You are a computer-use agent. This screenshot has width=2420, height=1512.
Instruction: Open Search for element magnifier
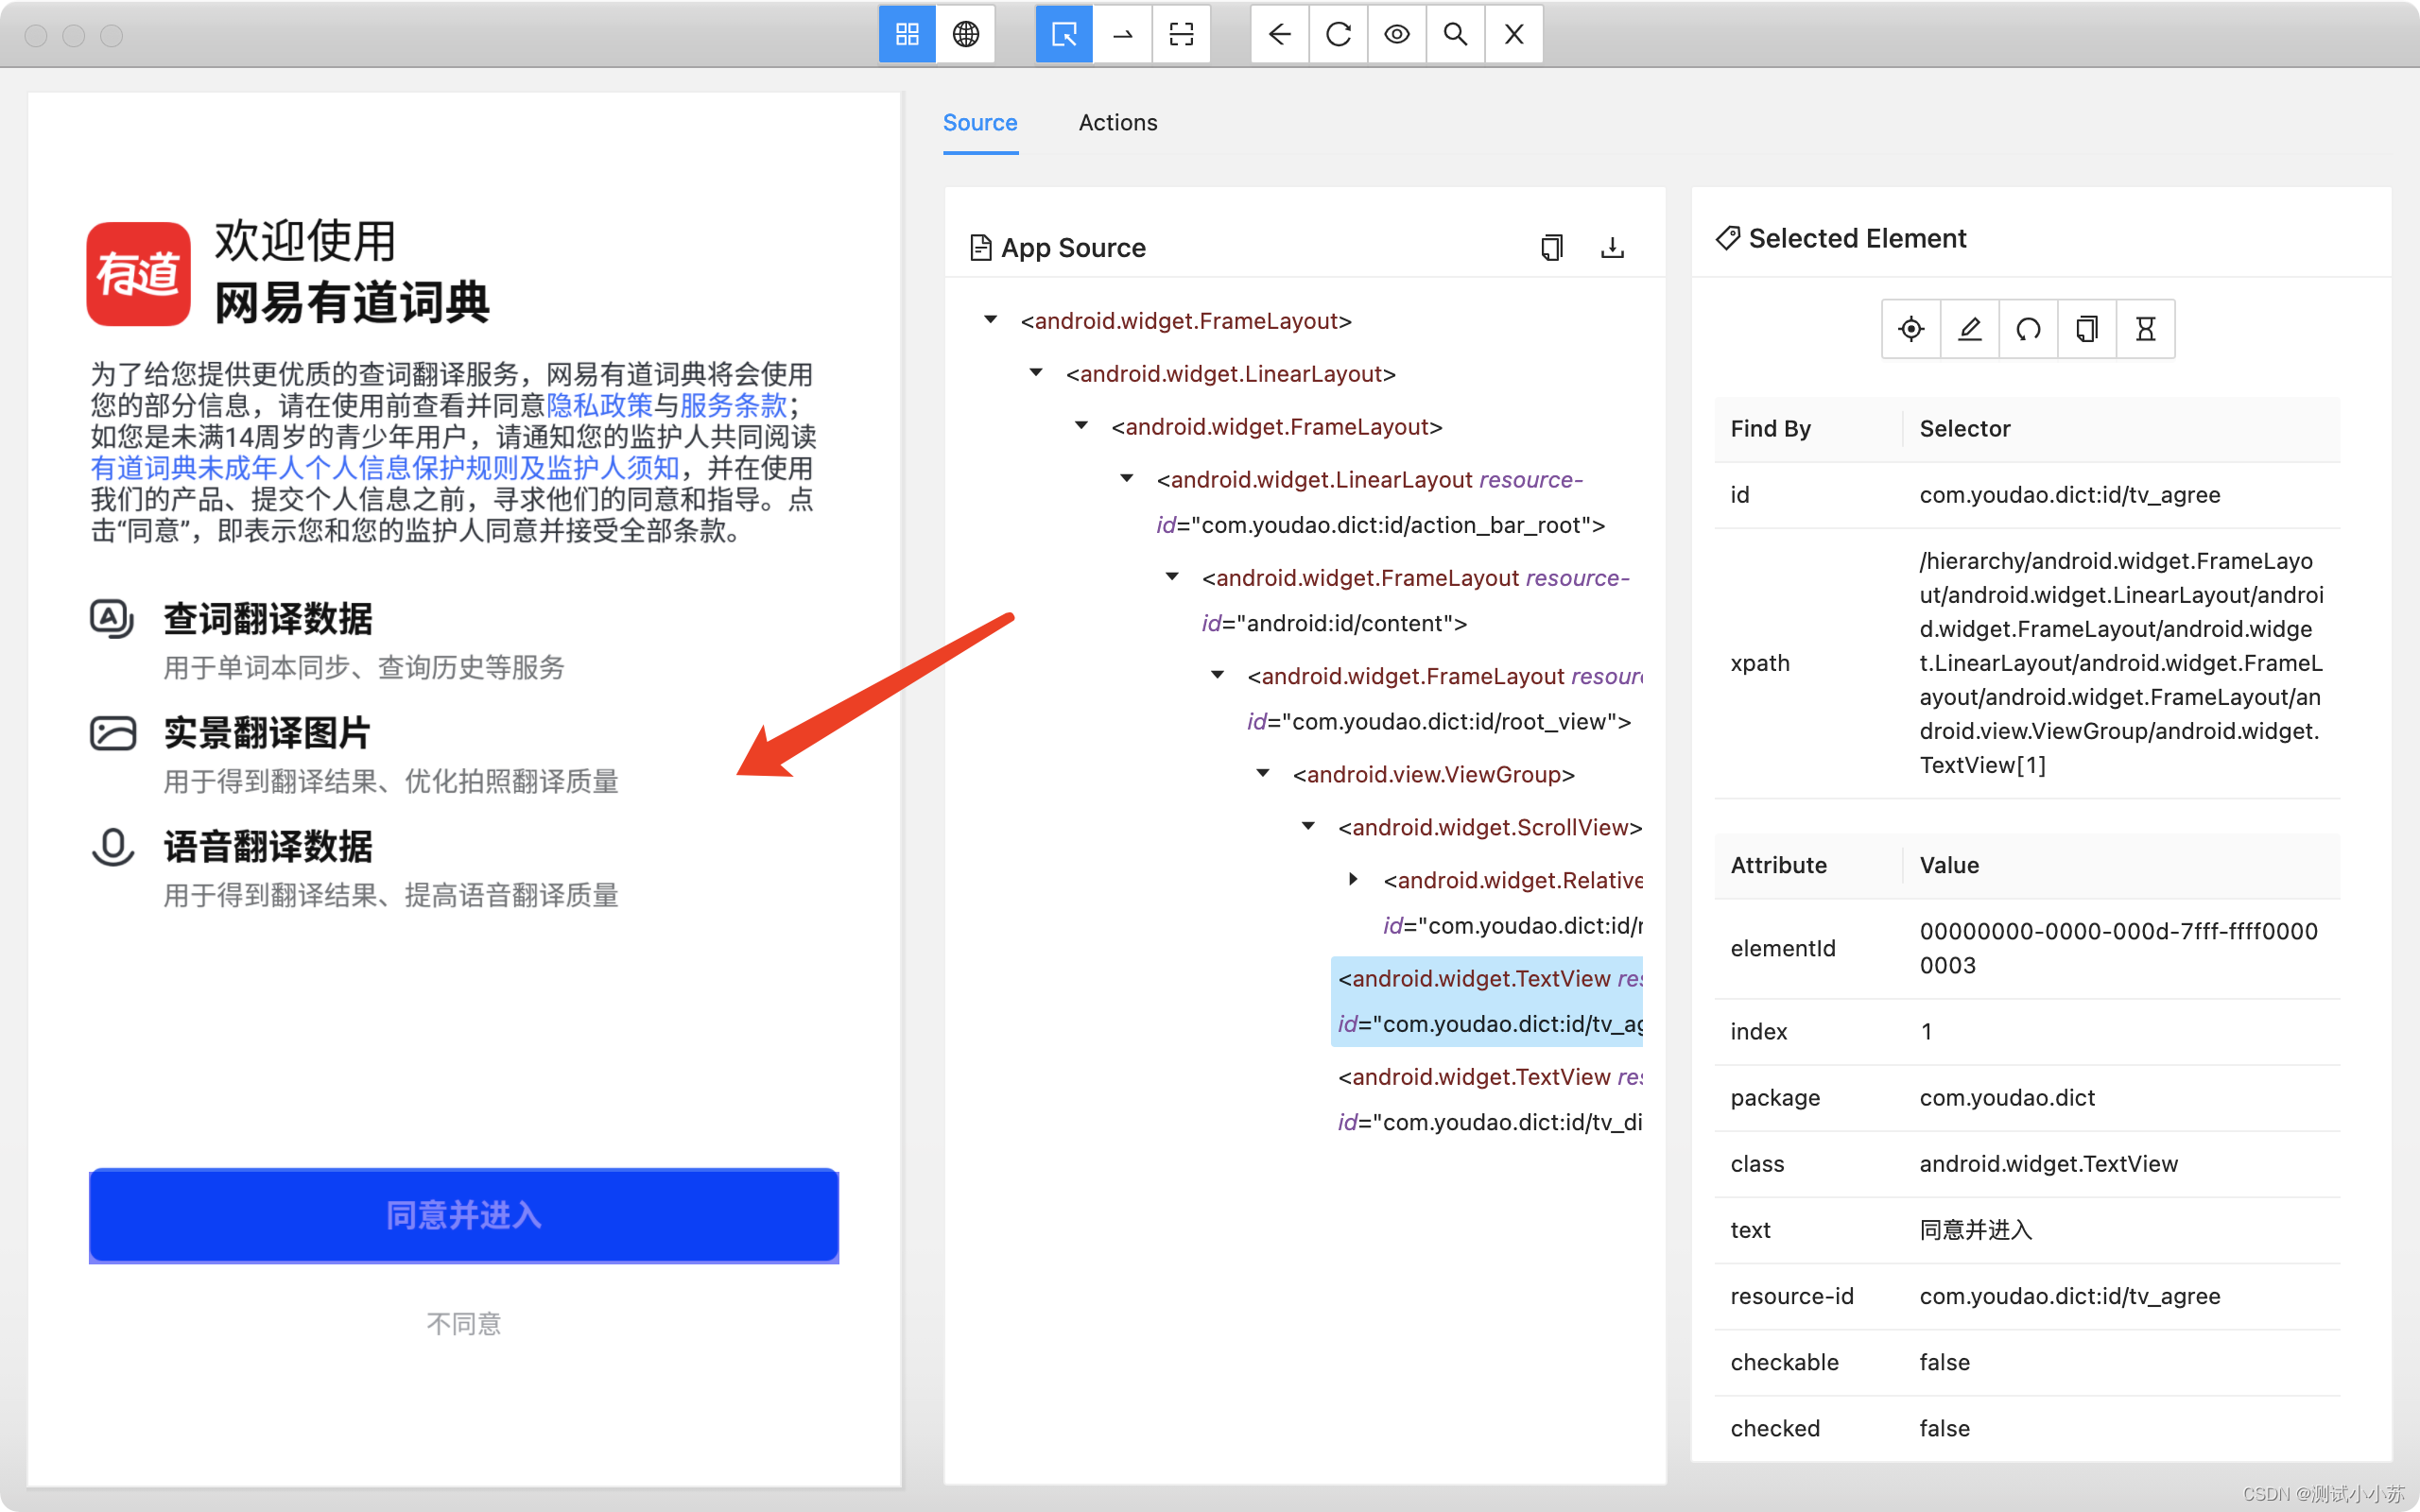point(1455,35)
